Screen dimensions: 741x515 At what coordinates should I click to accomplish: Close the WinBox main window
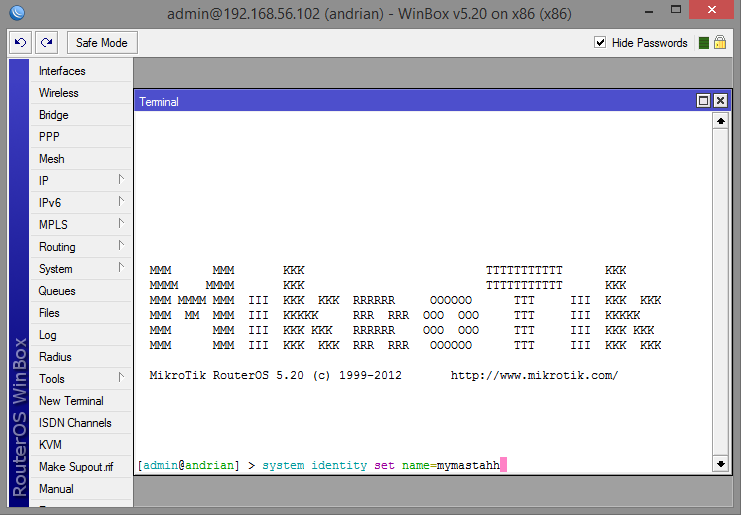(x=712, y=10)
